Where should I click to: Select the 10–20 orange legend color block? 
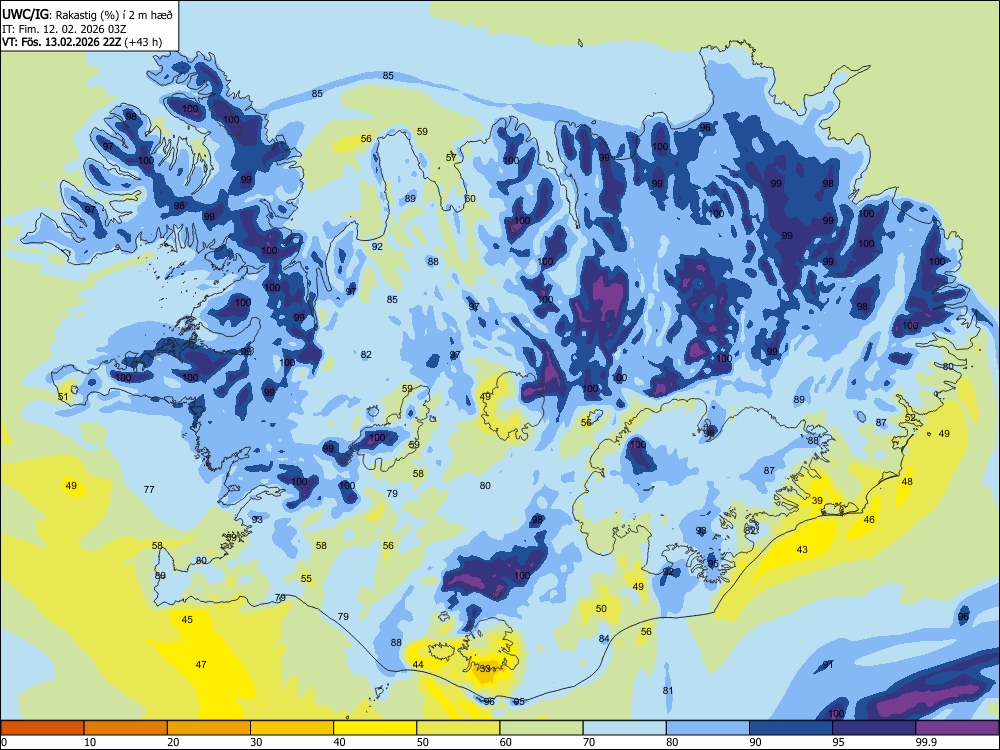126,728
